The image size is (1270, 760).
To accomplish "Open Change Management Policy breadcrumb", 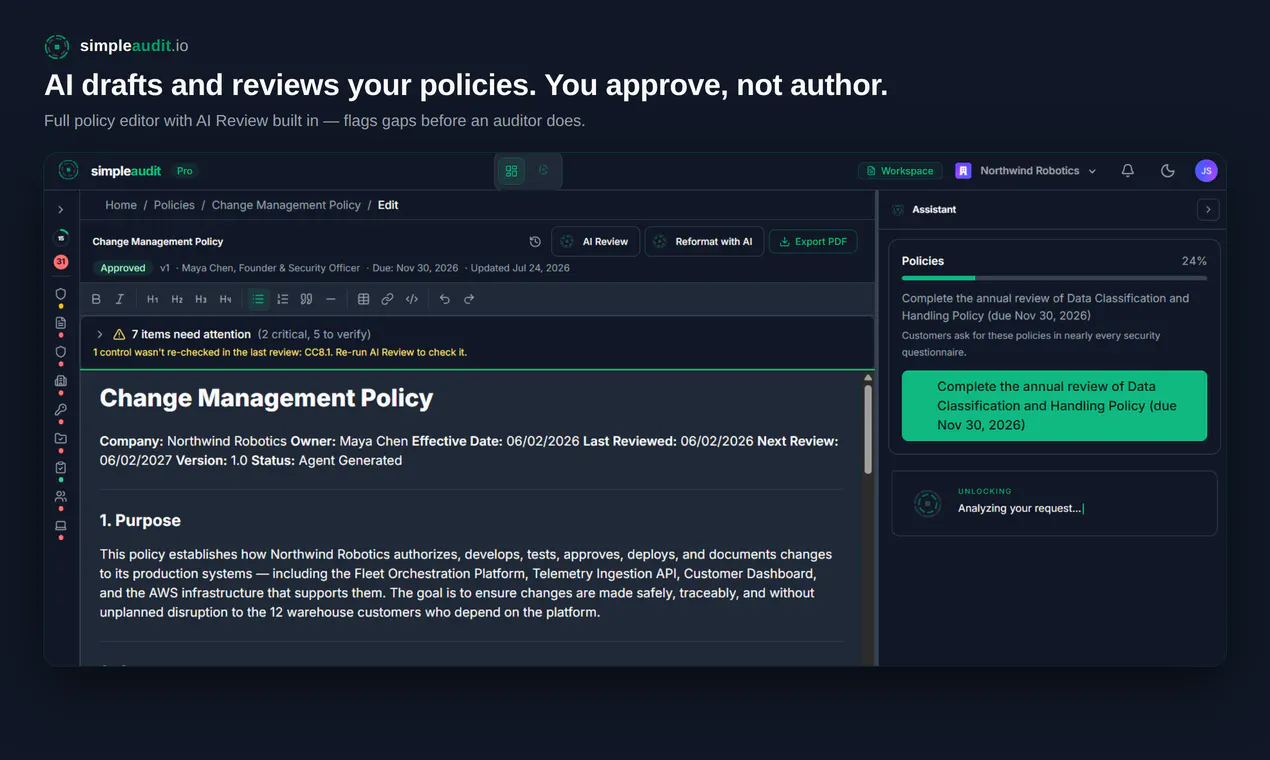I will (x=286, y=205).
